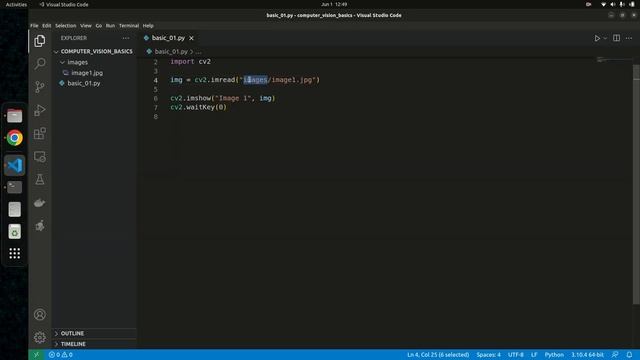Open the Terminal menu
The width and height of the screenshot is (640, 360).
point(129,25)
